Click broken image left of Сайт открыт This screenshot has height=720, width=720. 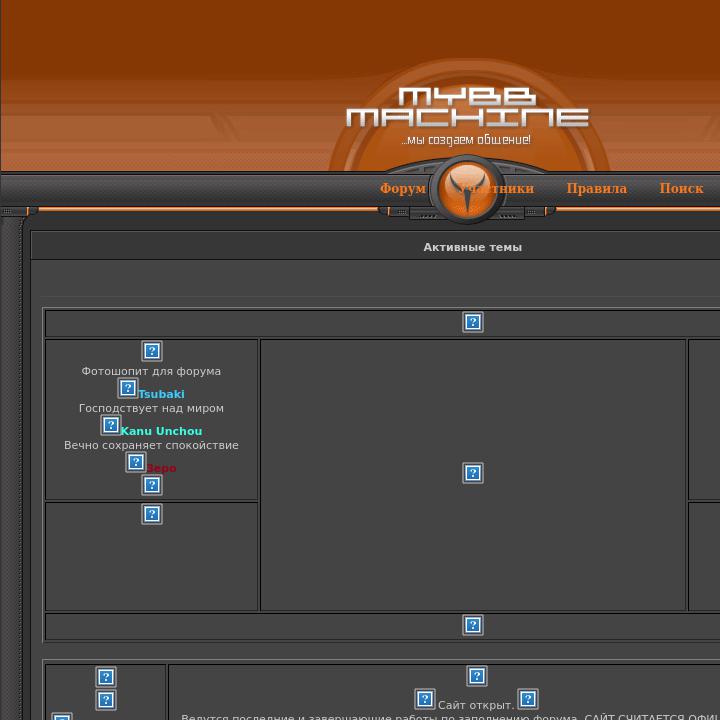click(x=425, y=699)
